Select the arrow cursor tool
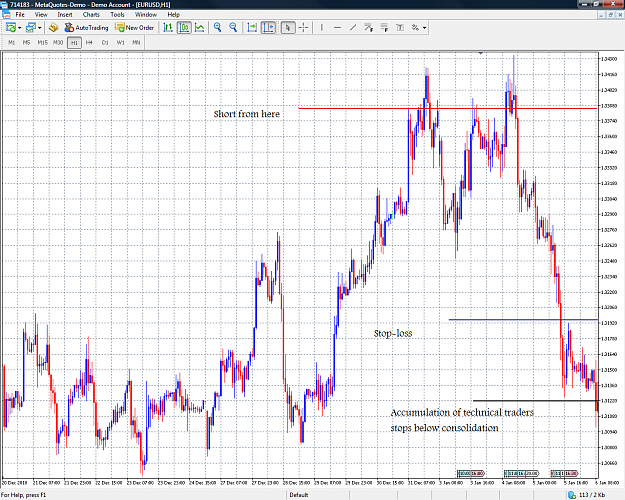The image size is (625, 500). (287, 28)
